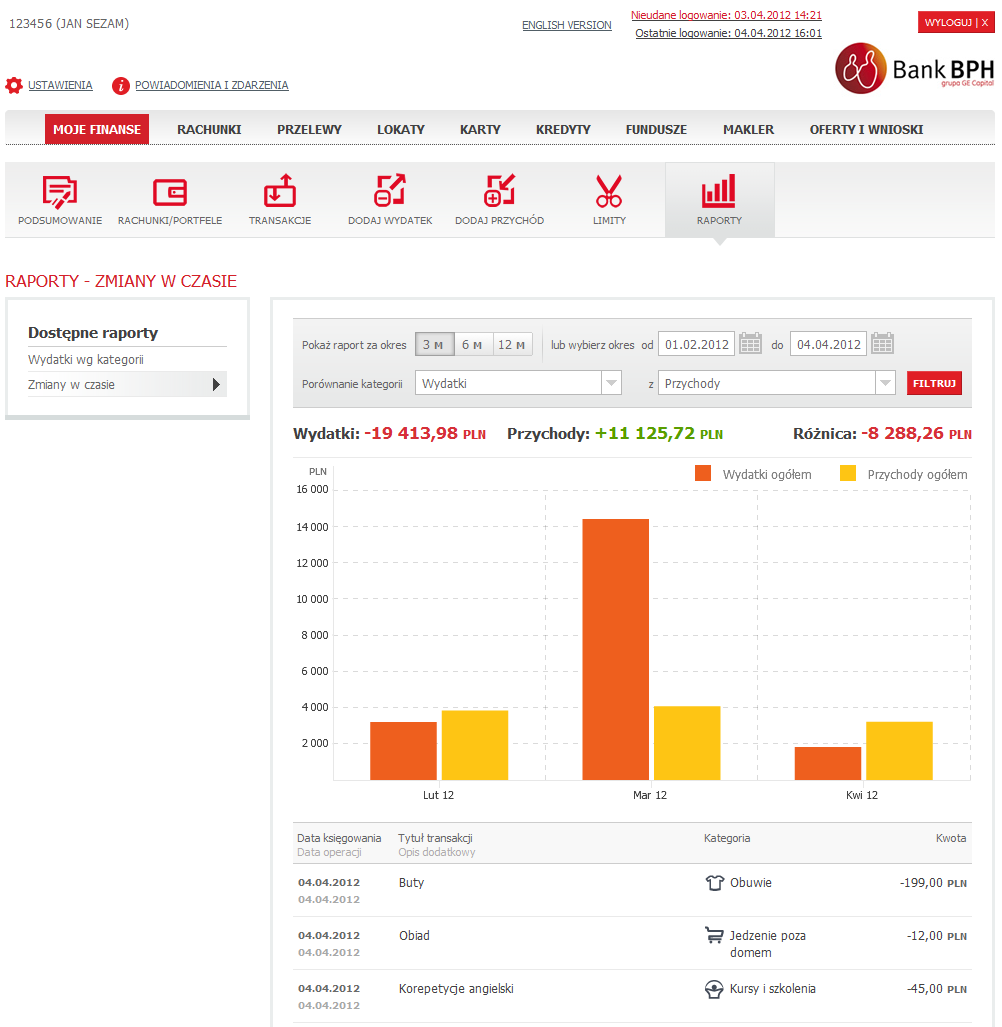Click the orange Lut 12 expenses bar
The height and width of the screenshot is (1027, 1002).
[403, 751]
